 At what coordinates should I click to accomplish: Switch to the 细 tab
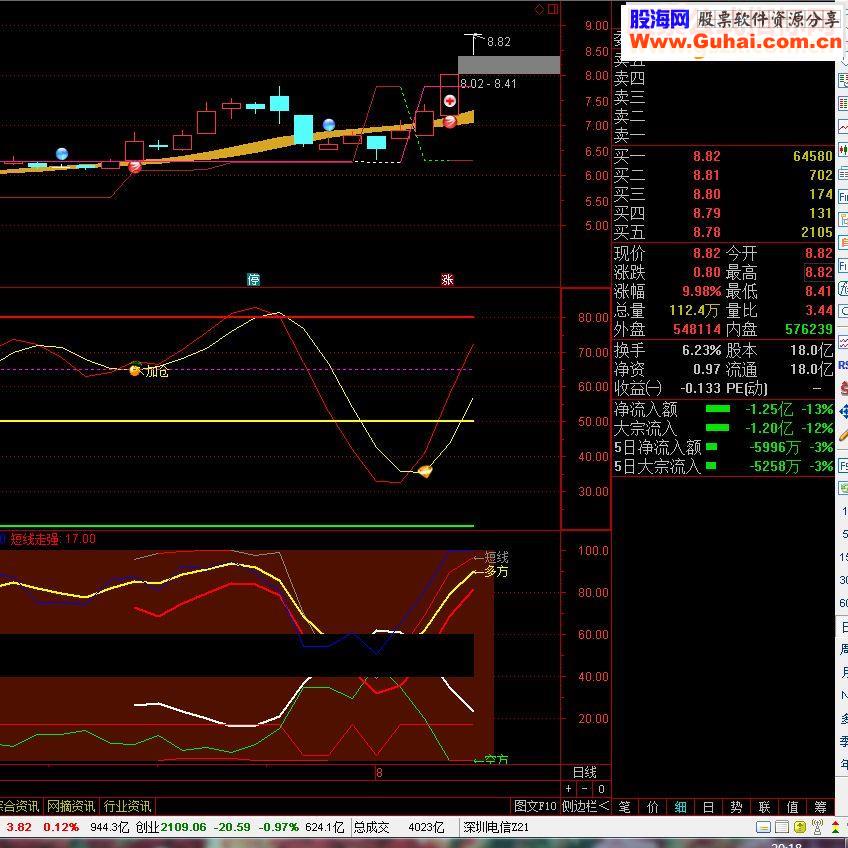680,807
